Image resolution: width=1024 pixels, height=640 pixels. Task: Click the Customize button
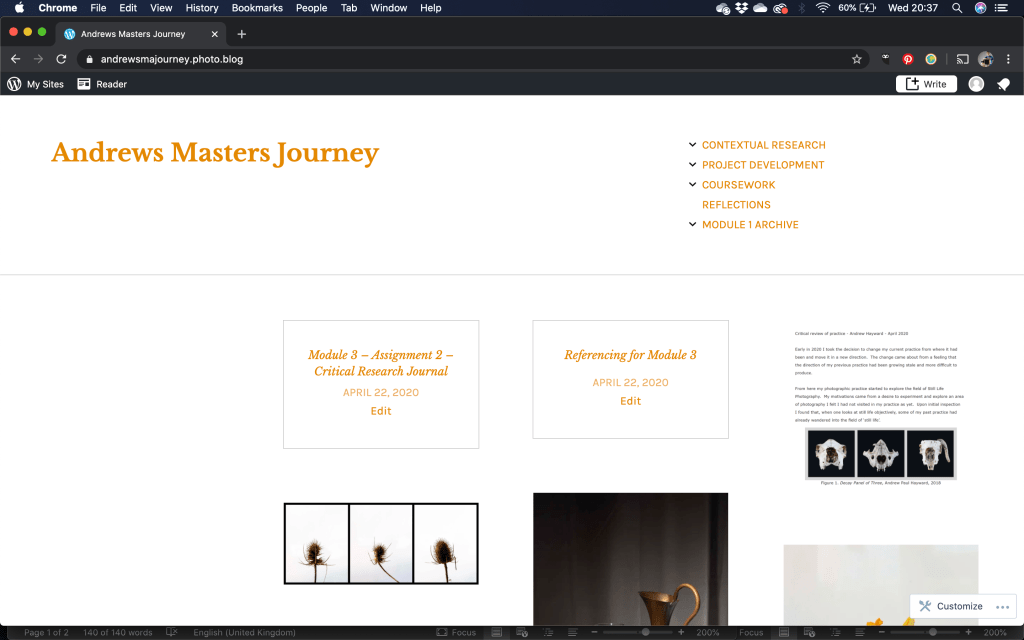click(950, 606)
